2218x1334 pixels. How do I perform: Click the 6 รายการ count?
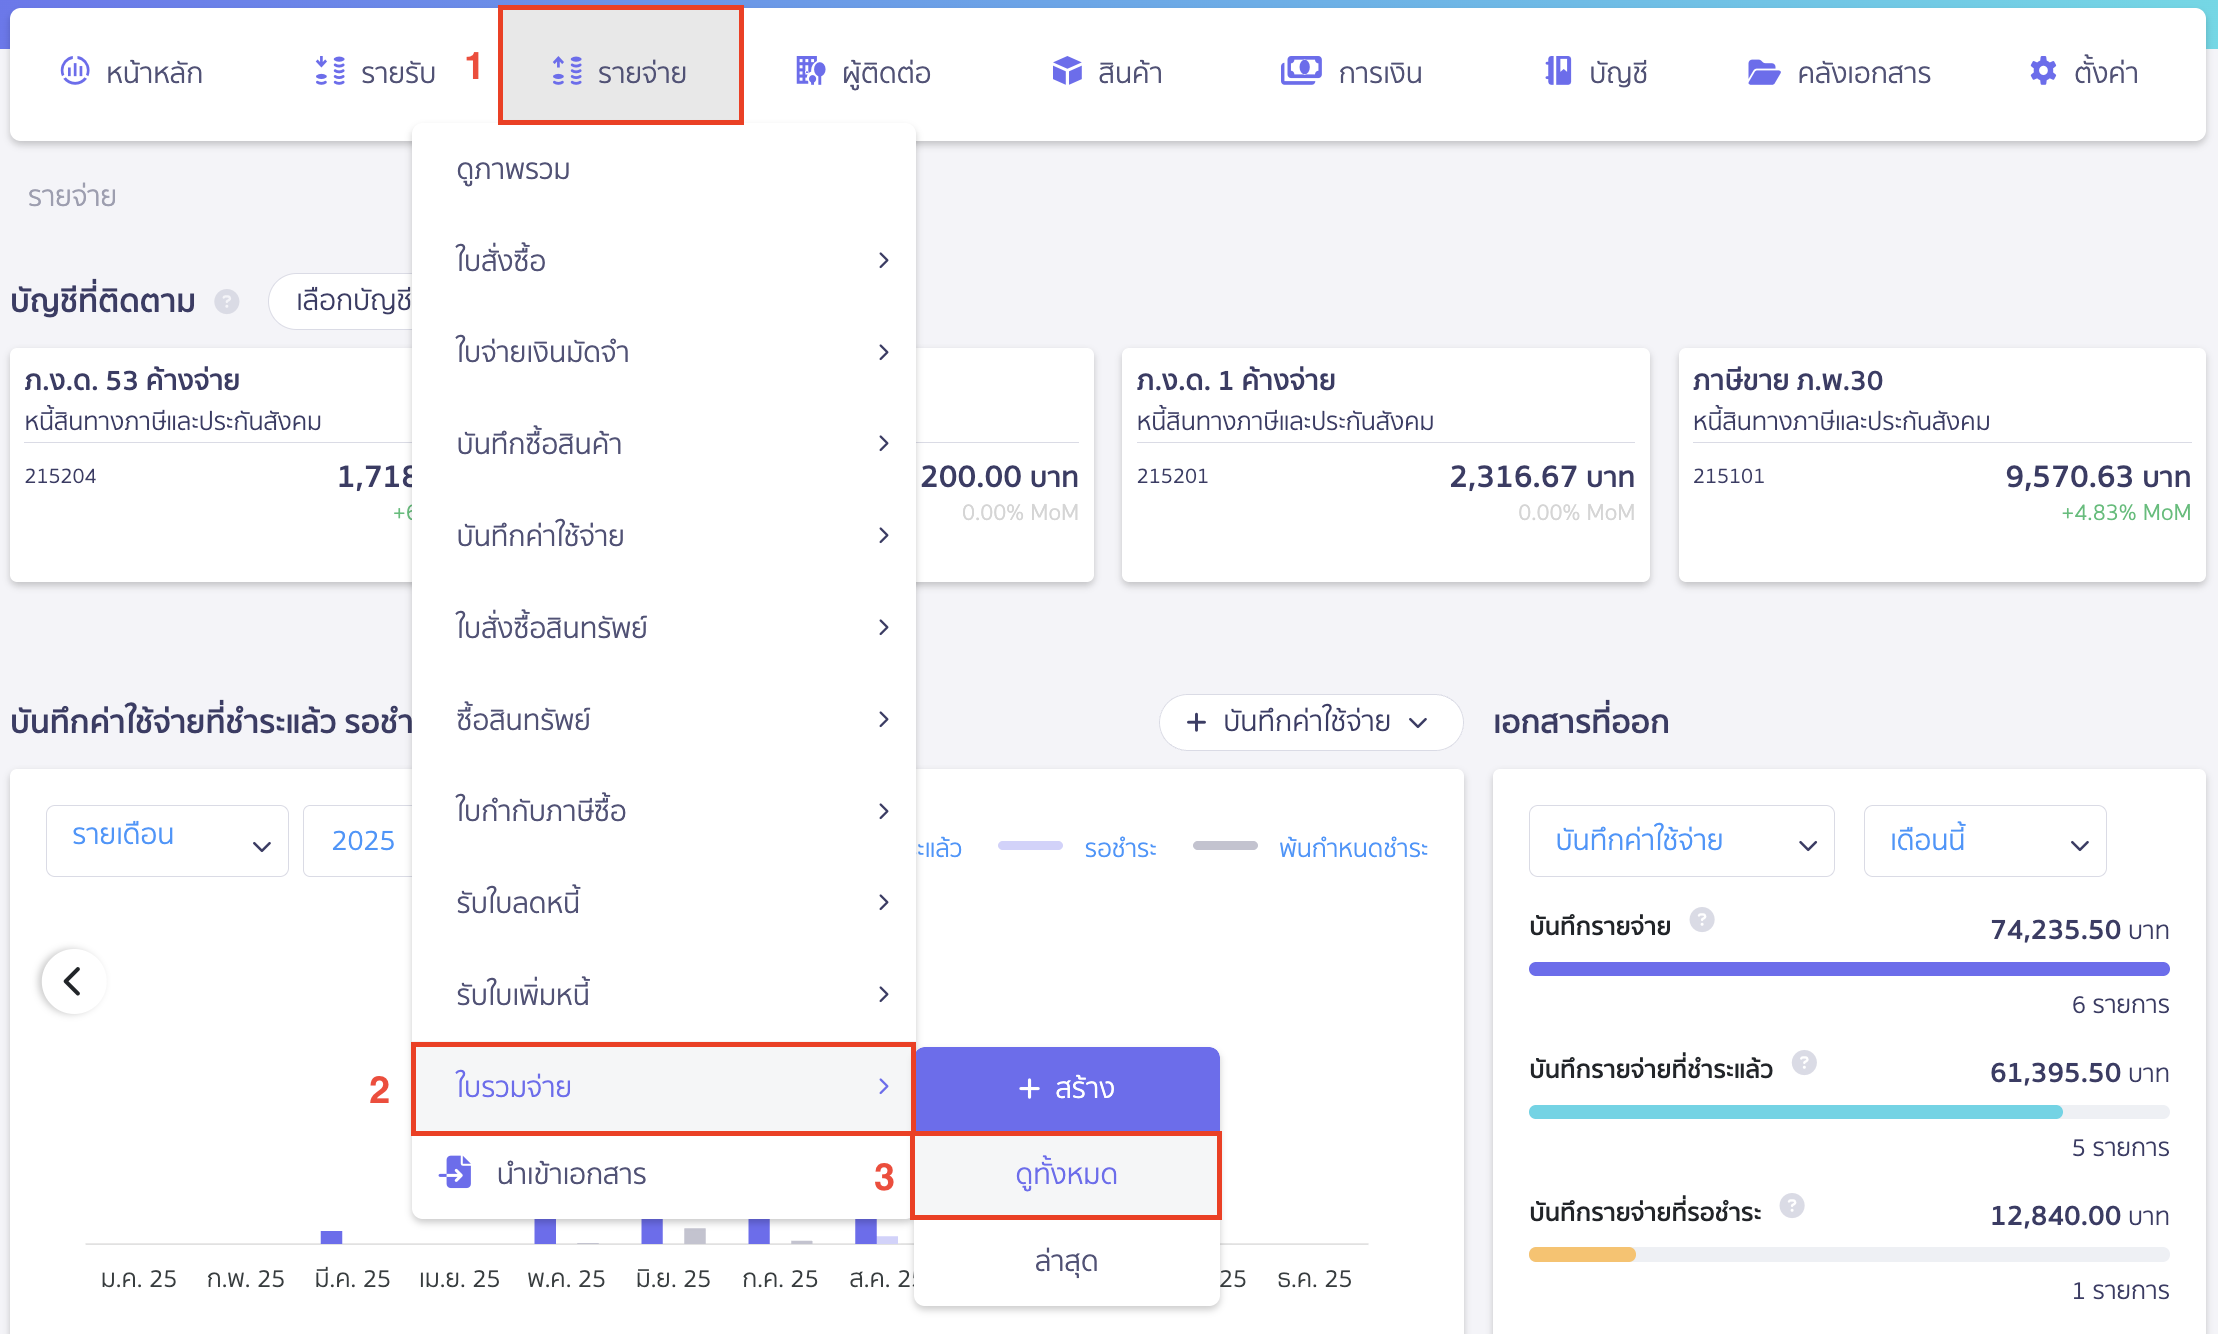click(x=2120, y=1004)
